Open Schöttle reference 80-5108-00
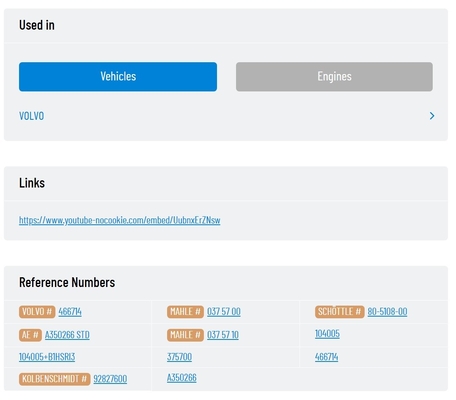 387,312
